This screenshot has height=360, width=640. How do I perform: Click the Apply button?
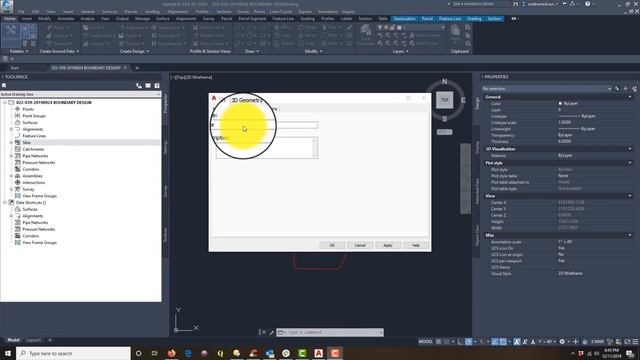coord(388,245)
